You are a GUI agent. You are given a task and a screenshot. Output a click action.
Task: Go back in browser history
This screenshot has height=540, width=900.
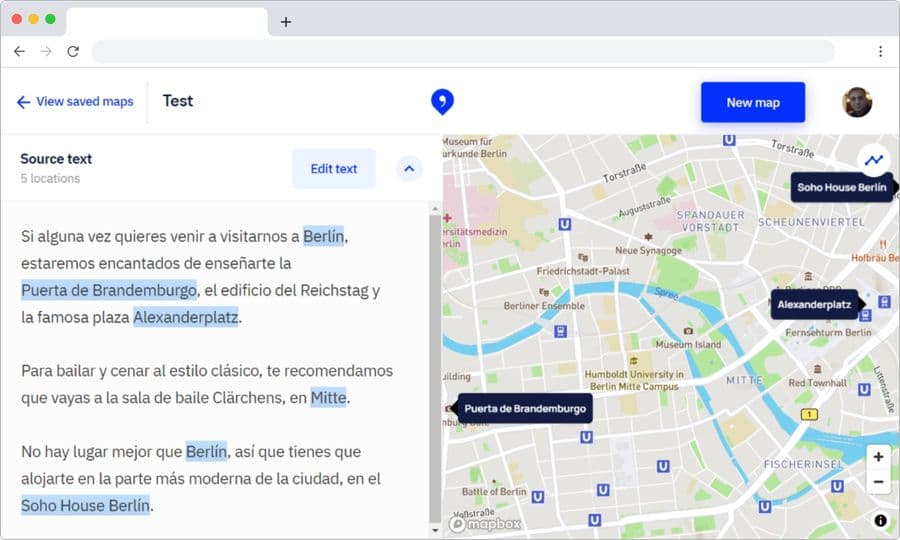[x=19, y=51]
